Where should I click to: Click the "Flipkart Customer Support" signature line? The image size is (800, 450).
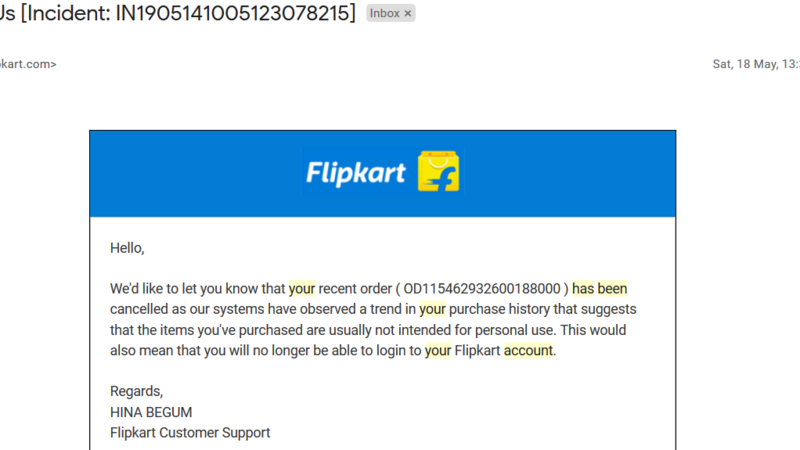pyautogui.click(x=190, y=433)
